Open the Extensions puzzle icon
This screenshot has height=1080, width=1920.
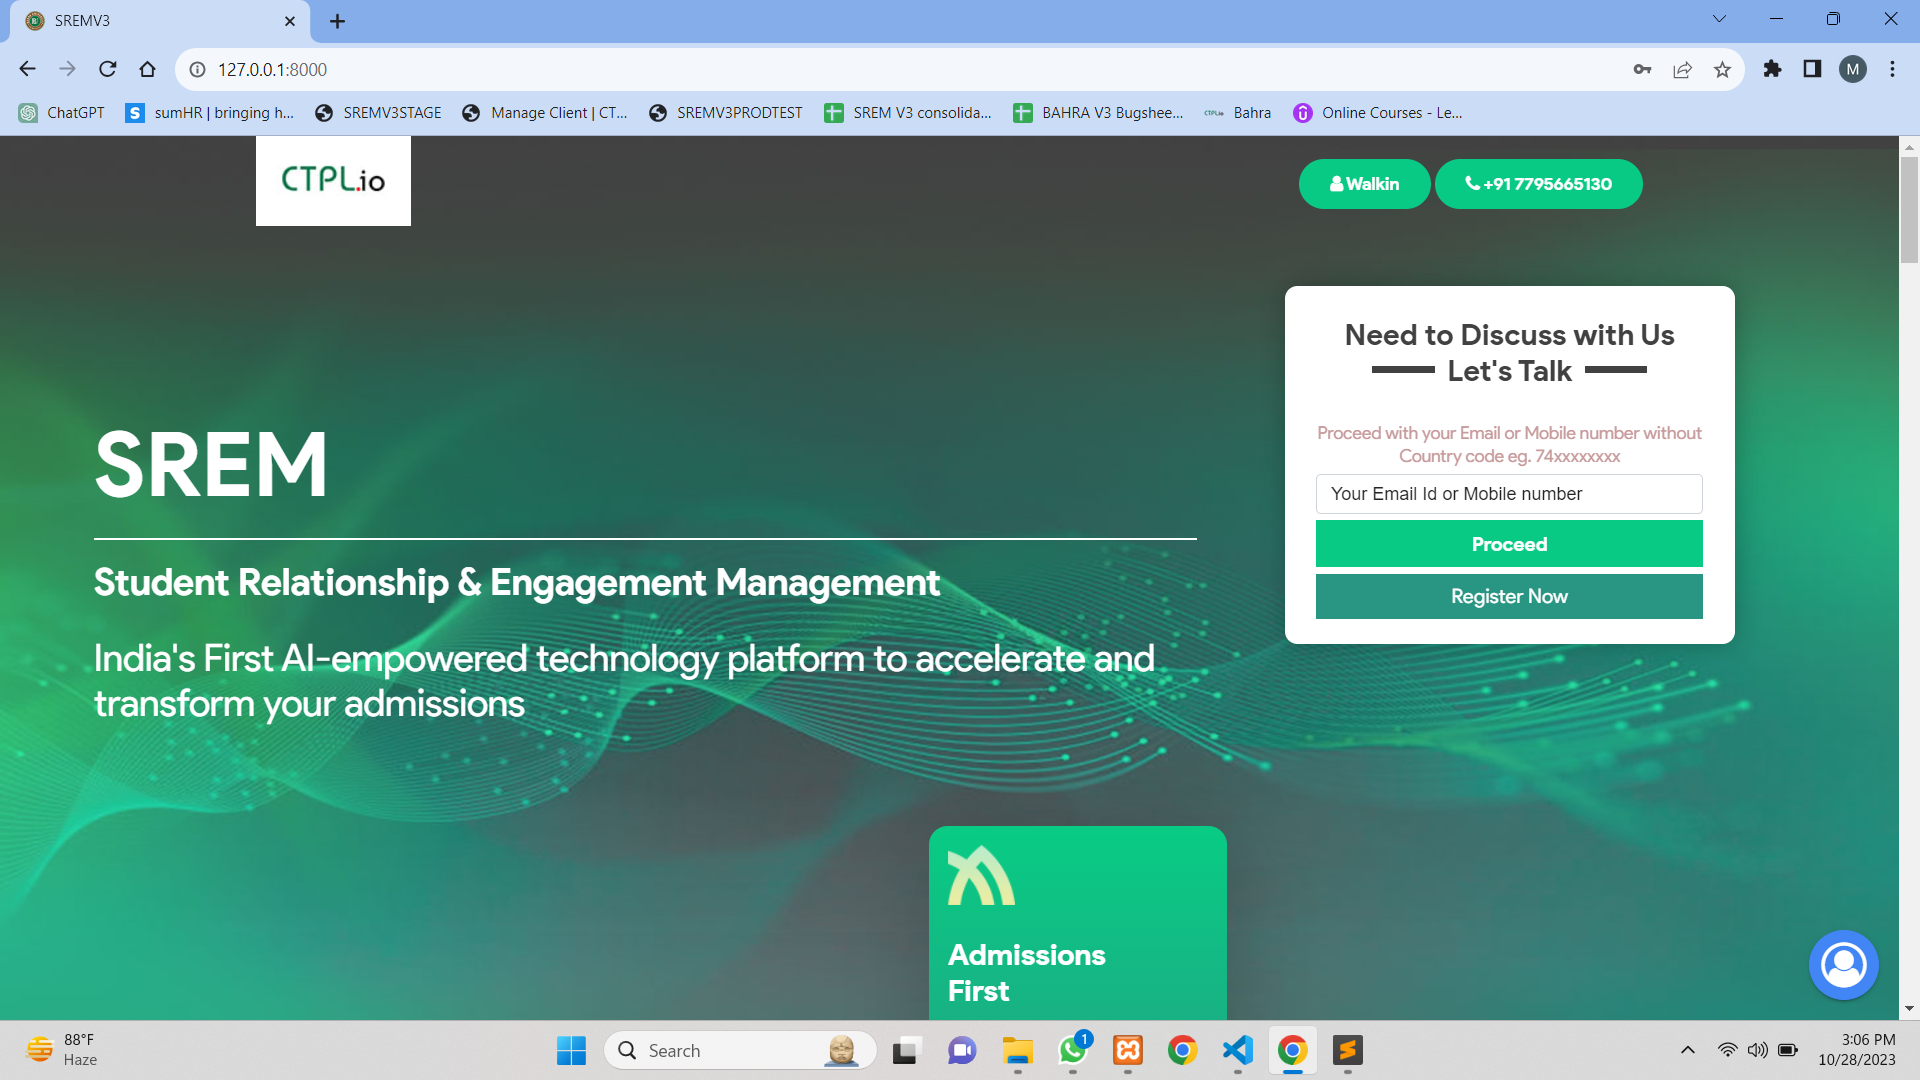click(1772, 69)
